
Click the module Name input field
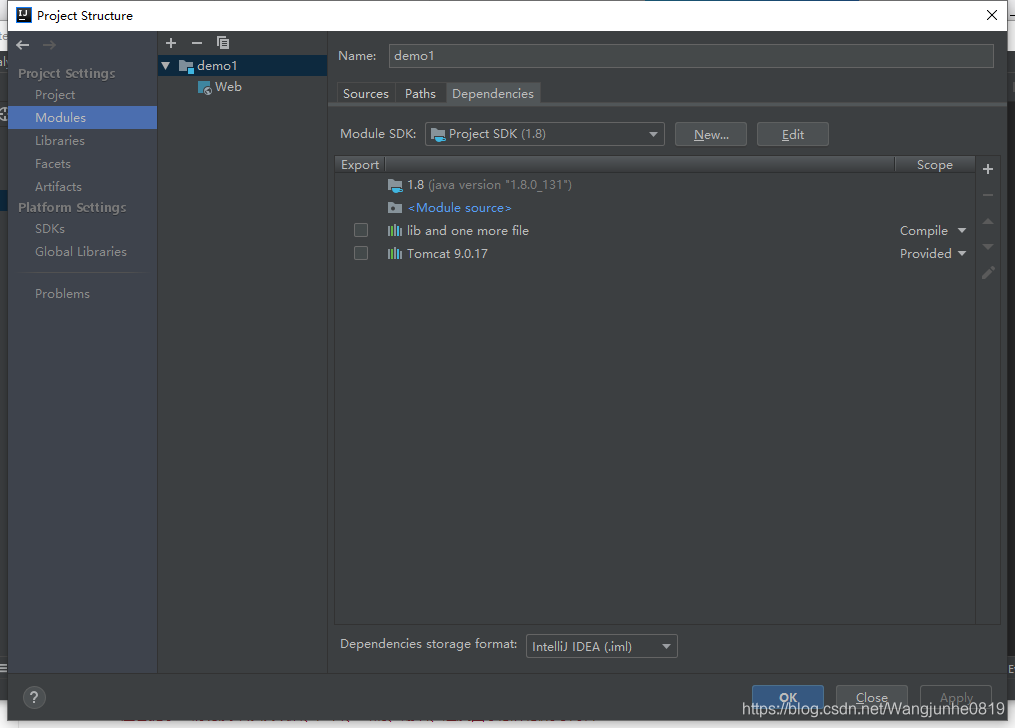click(x=691, y=56)
